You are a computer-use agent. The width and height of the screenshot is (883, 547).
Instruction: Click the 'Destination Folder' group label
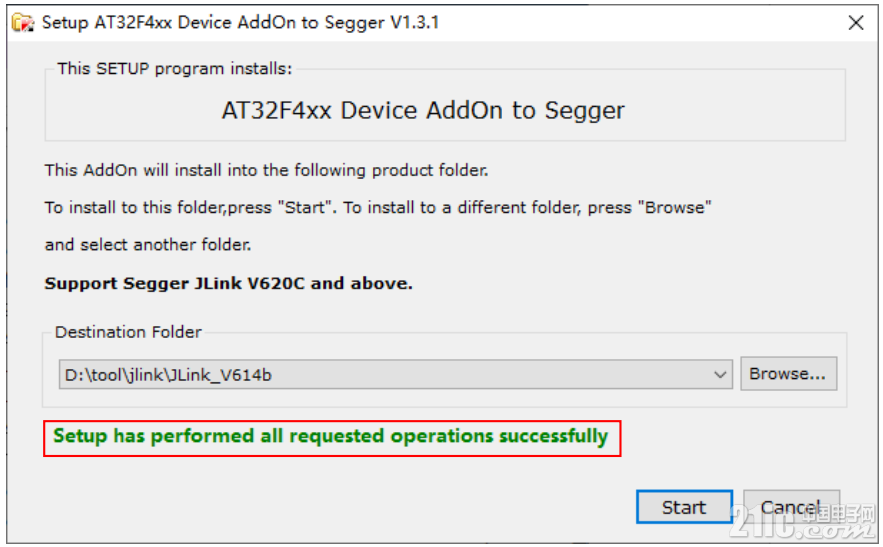click(x=128, y=332)
